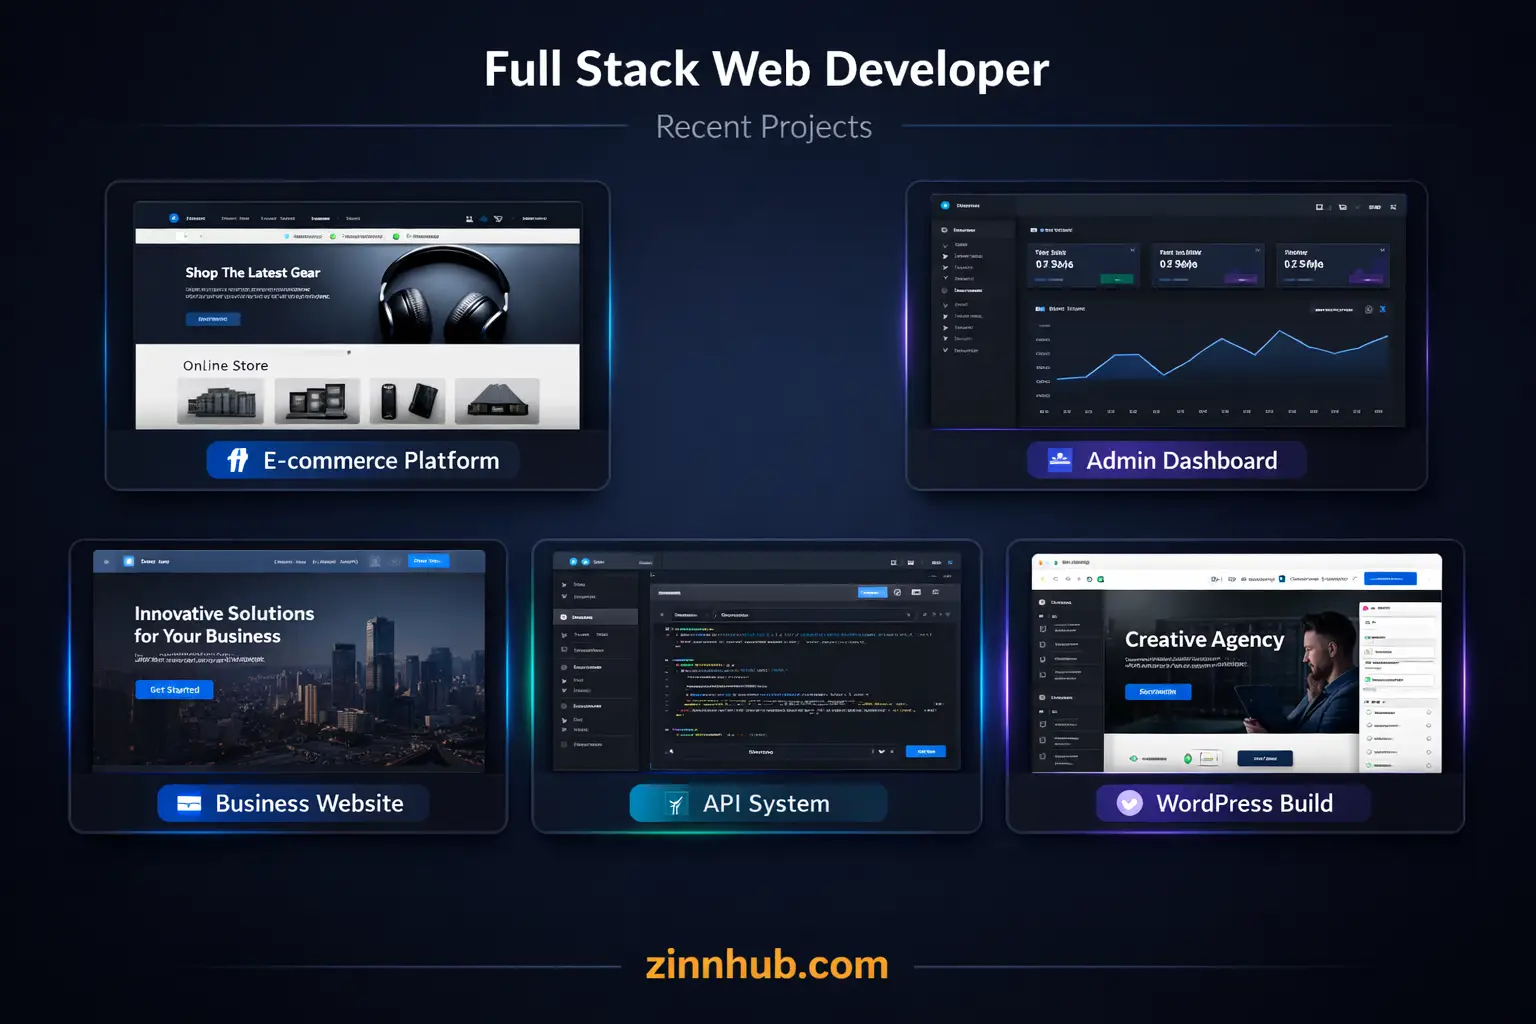Click the Recent Projects subtitle
This screenshot has width=1536, height=1024.
click(764, 127)
